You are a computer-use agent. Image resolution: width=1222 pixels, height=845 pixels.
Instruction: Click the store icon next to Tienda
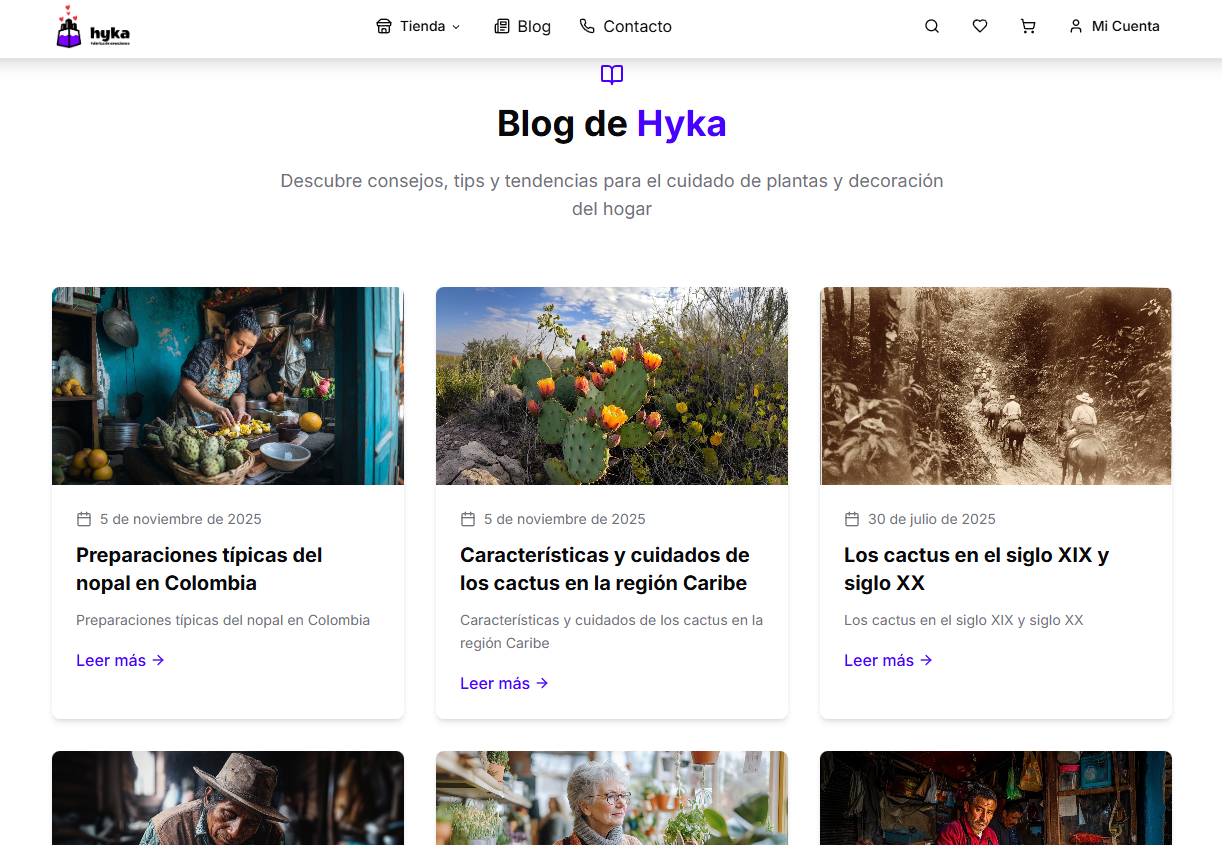tap(384, 26)
